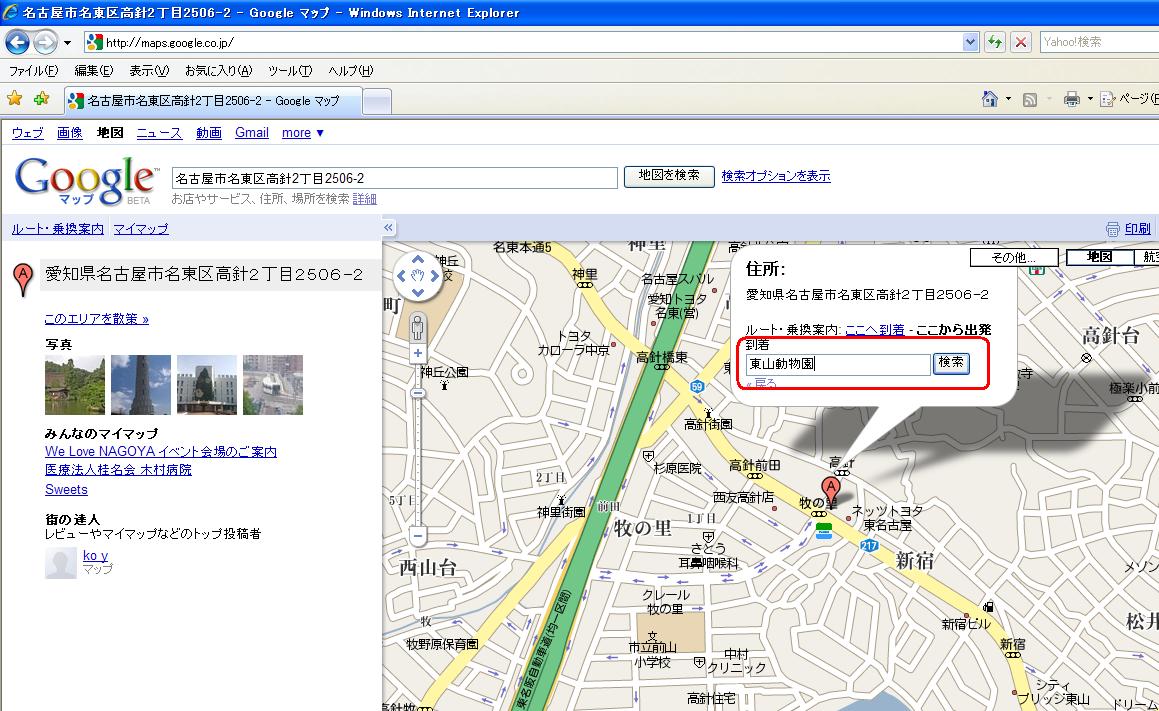This screenshot has height=711, width=1159.
Task: Click the Street View pegman icon
Action: [x=418, y=326]
